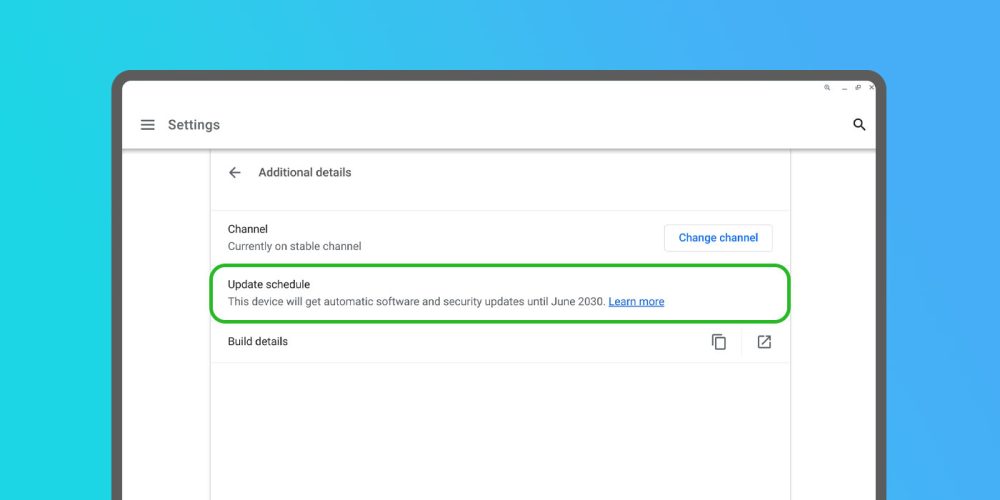
Task: Open the Settings hamburger menu
Action: coord(148,125)
